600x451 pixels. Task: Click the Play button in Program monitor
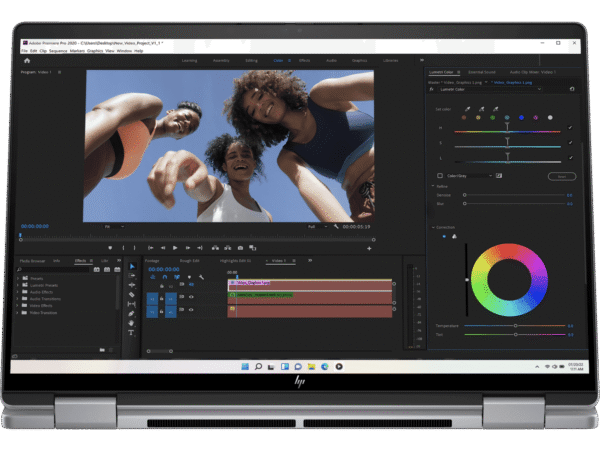click(x=175, y=247)
